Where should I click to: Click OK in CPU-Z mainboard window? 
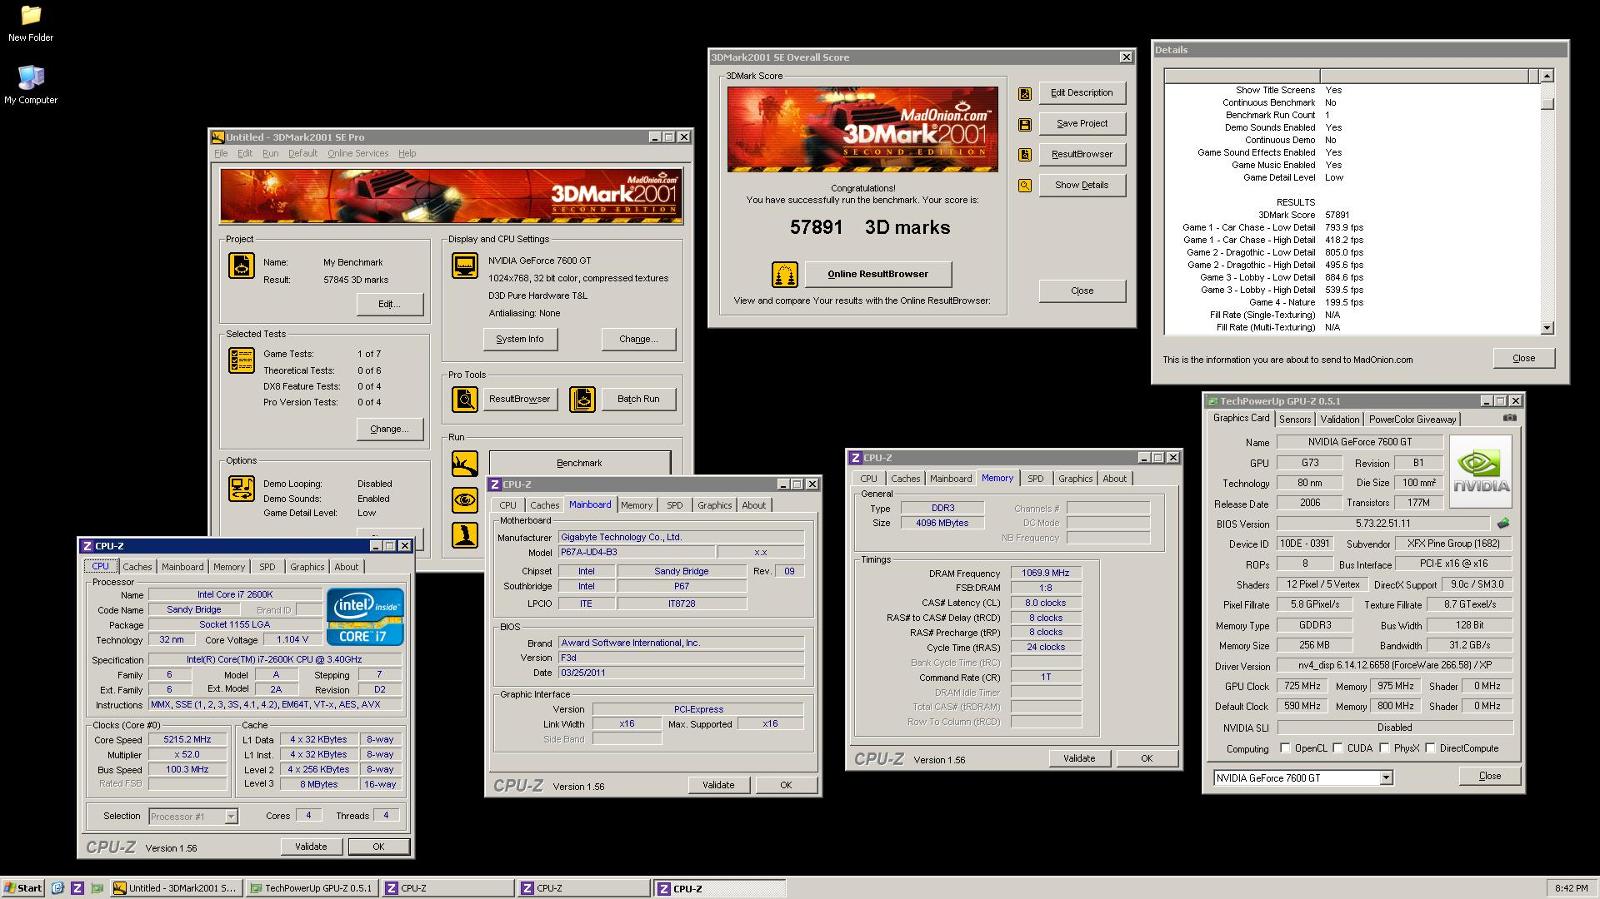pos(786,786)
